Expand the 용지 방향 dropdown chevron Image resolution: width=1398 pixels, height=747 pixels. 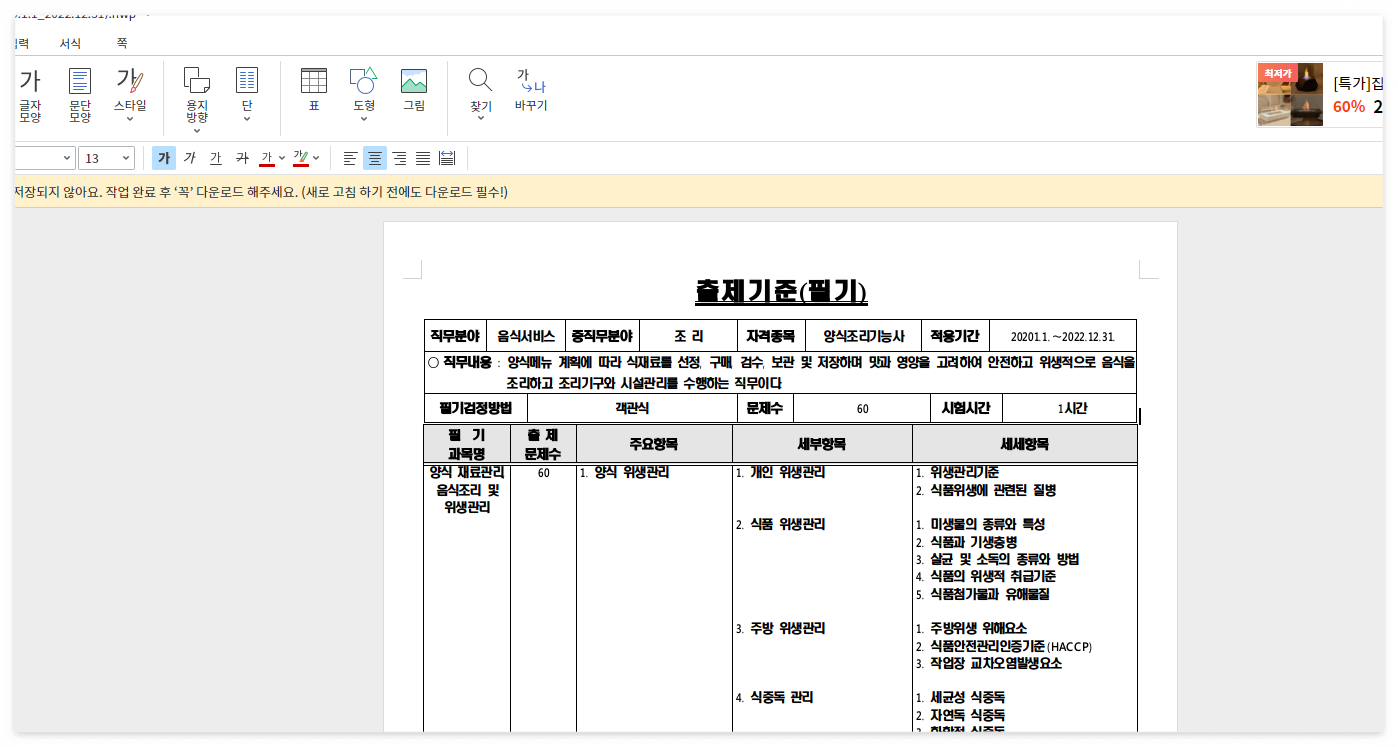coord(197,130)
